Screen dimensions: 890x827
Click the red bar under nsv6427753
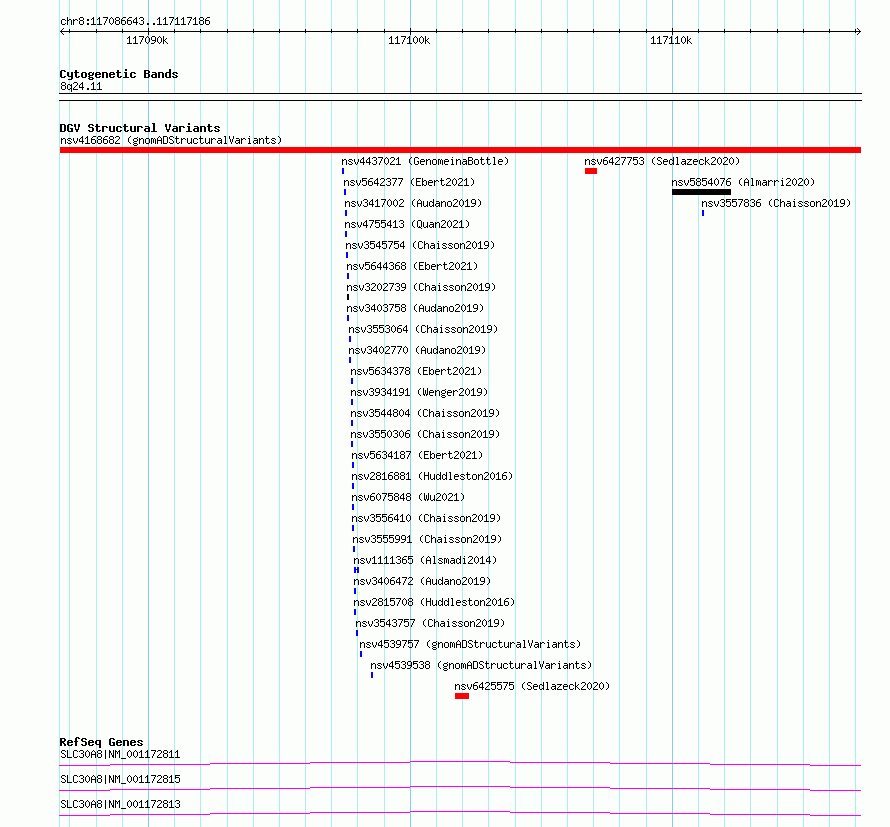[591, 171]
